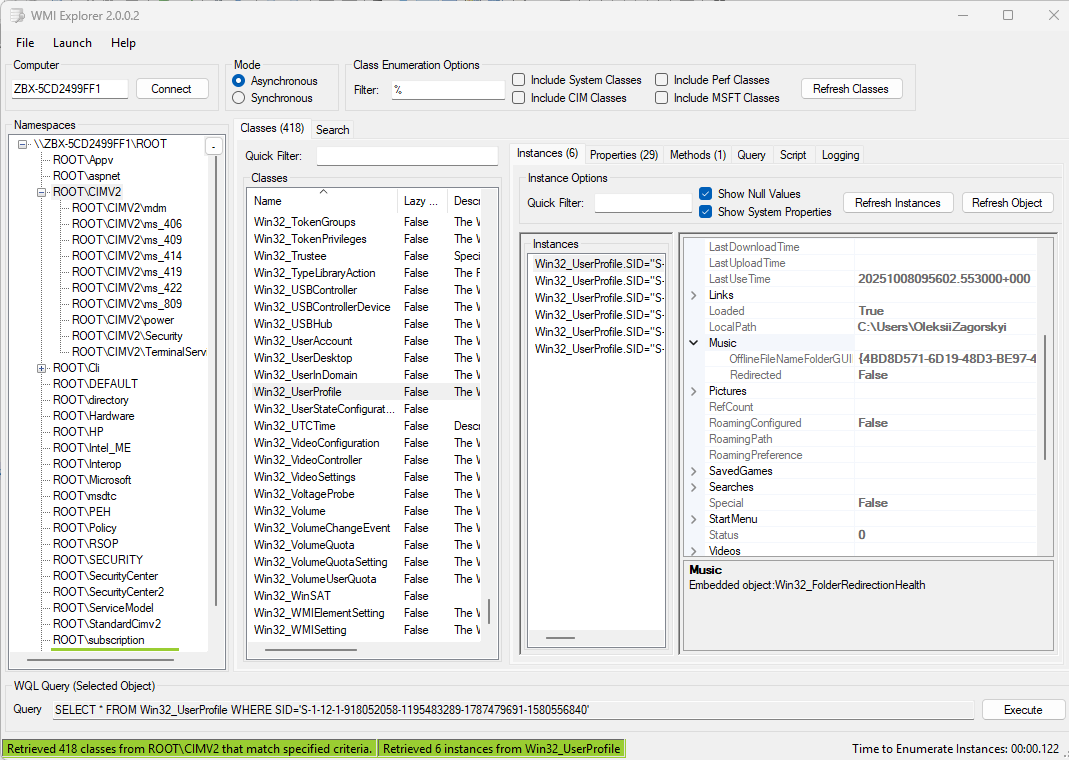Open the Launch menu
Screen dimensions: 1069x760
pos(72,43)
